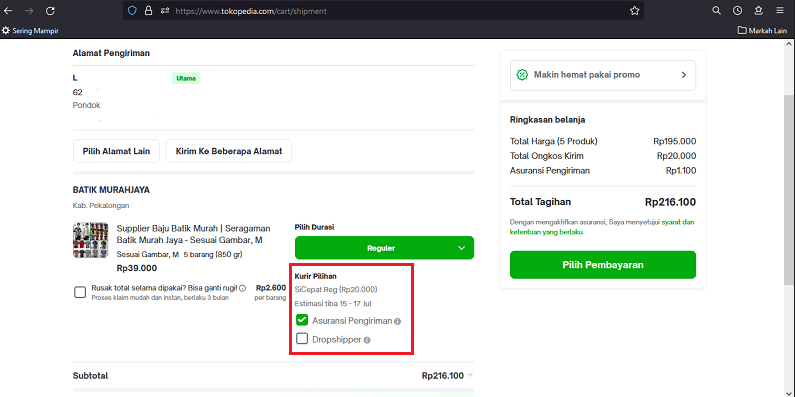795x397 pixels.
Task: Open the browser extensions icon
Action: point(758,11)
